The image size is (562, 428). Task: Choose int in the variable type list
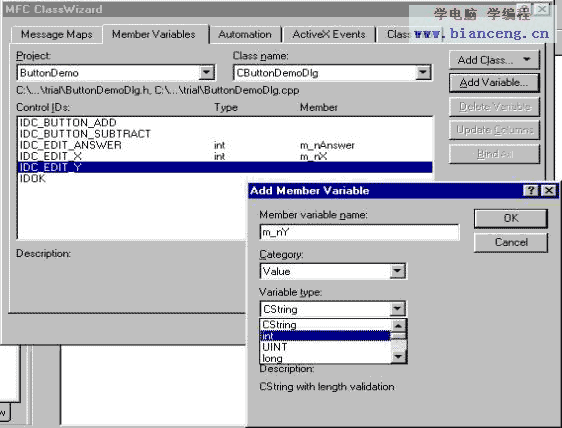pos(325,336)
